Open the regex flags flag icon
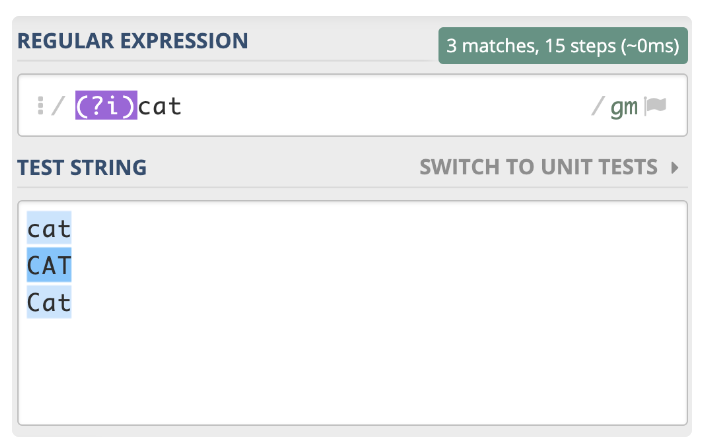Viewport: 703px width, 448px height. tap(656, 106)
